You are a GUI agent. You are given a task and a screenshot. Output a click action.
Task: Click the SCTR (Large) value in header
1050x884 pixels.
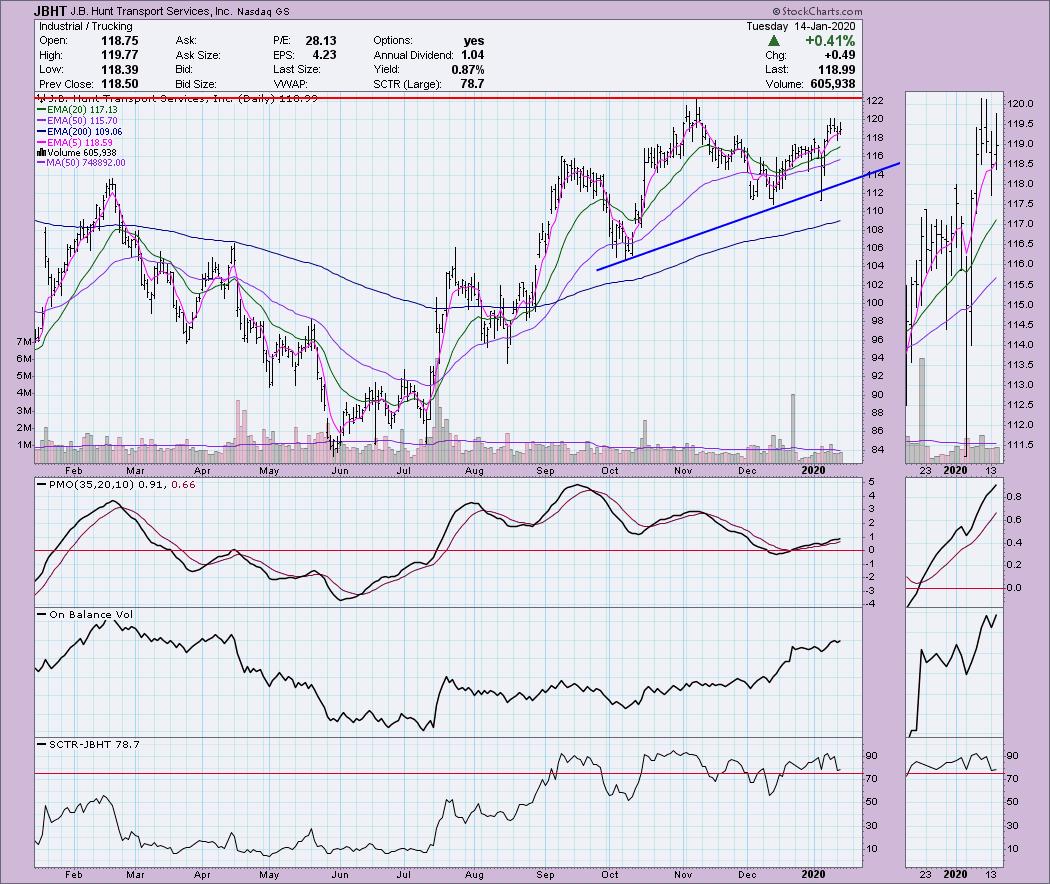472,84
